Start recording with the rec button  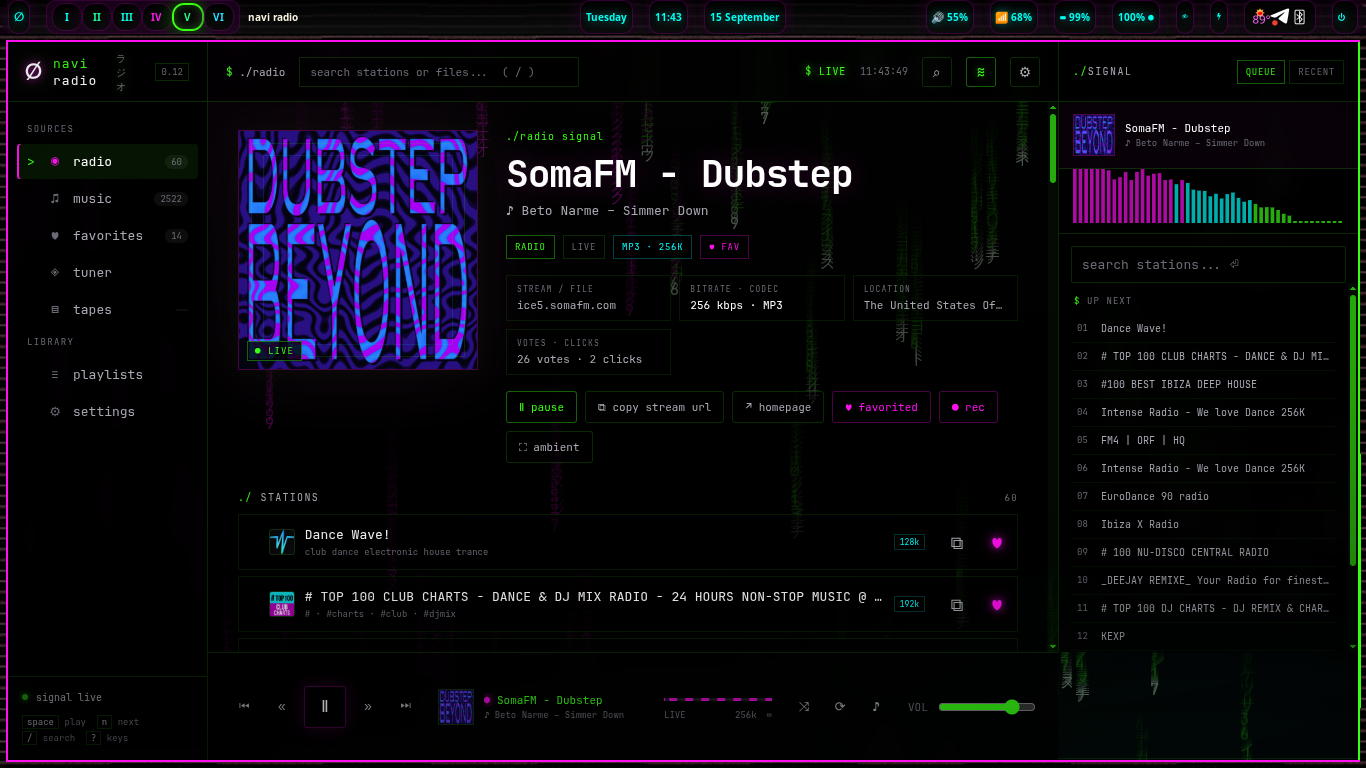point(968,407)
